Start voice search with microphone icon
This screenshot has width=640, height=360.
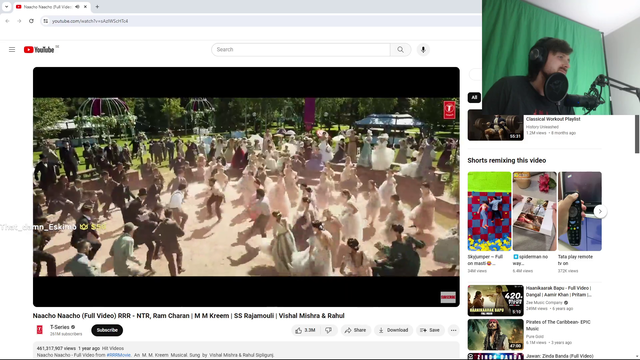(x=423, y=49)
